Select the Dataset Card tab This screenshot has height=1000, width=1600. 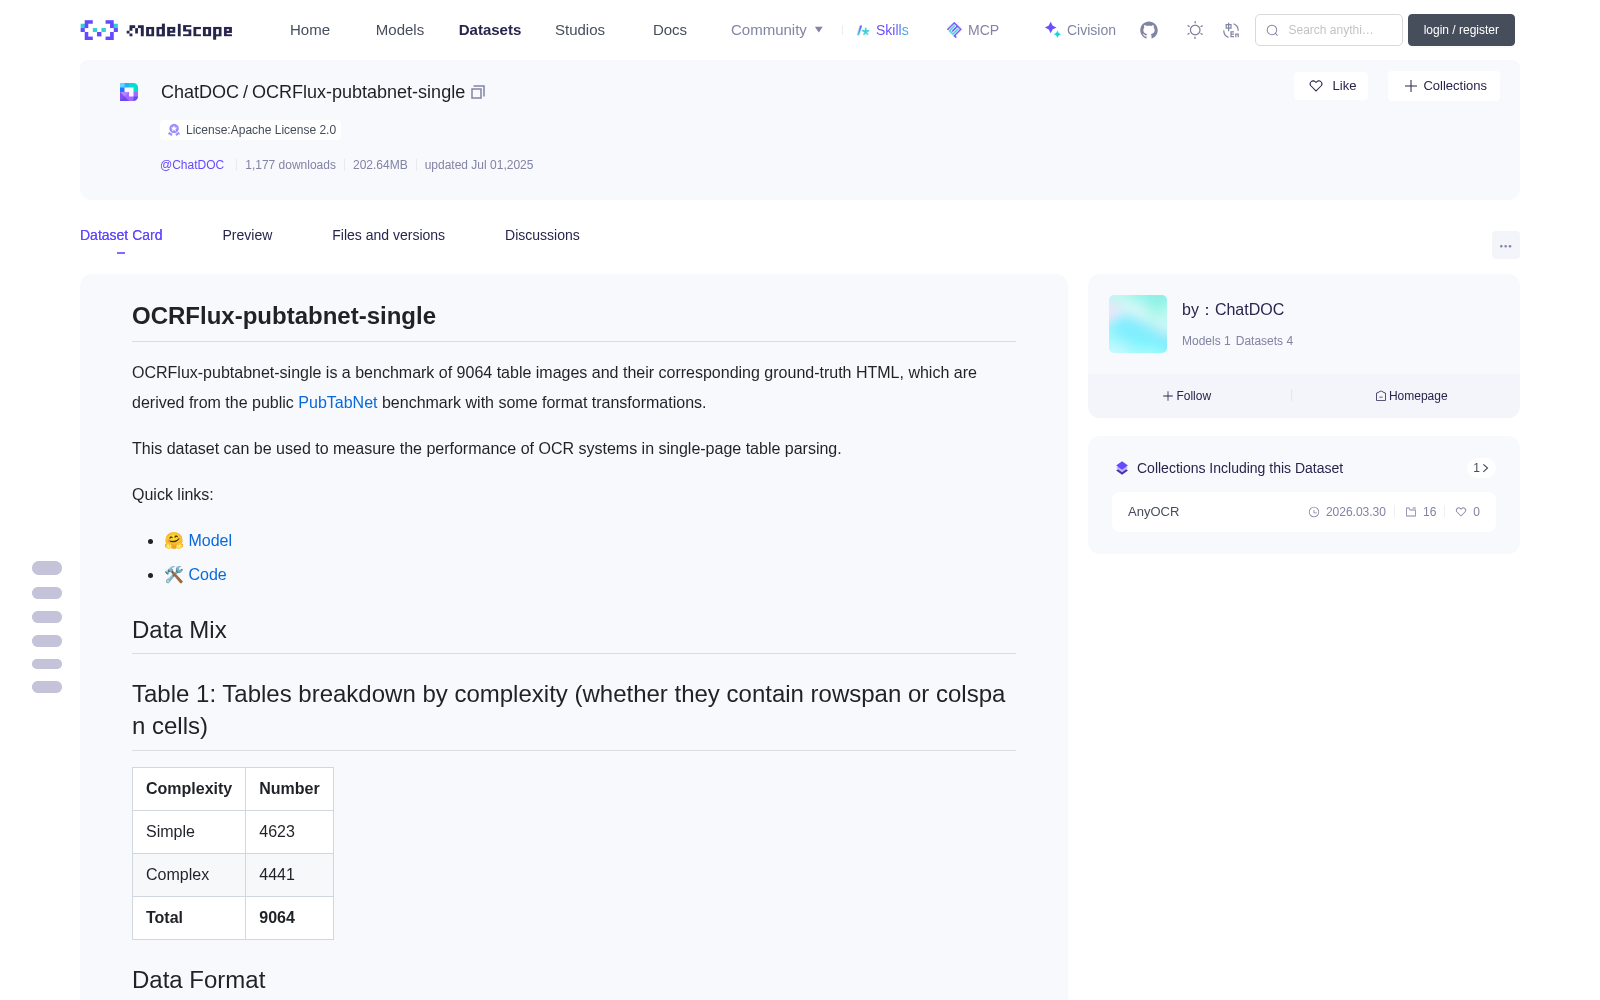(121, 235)
